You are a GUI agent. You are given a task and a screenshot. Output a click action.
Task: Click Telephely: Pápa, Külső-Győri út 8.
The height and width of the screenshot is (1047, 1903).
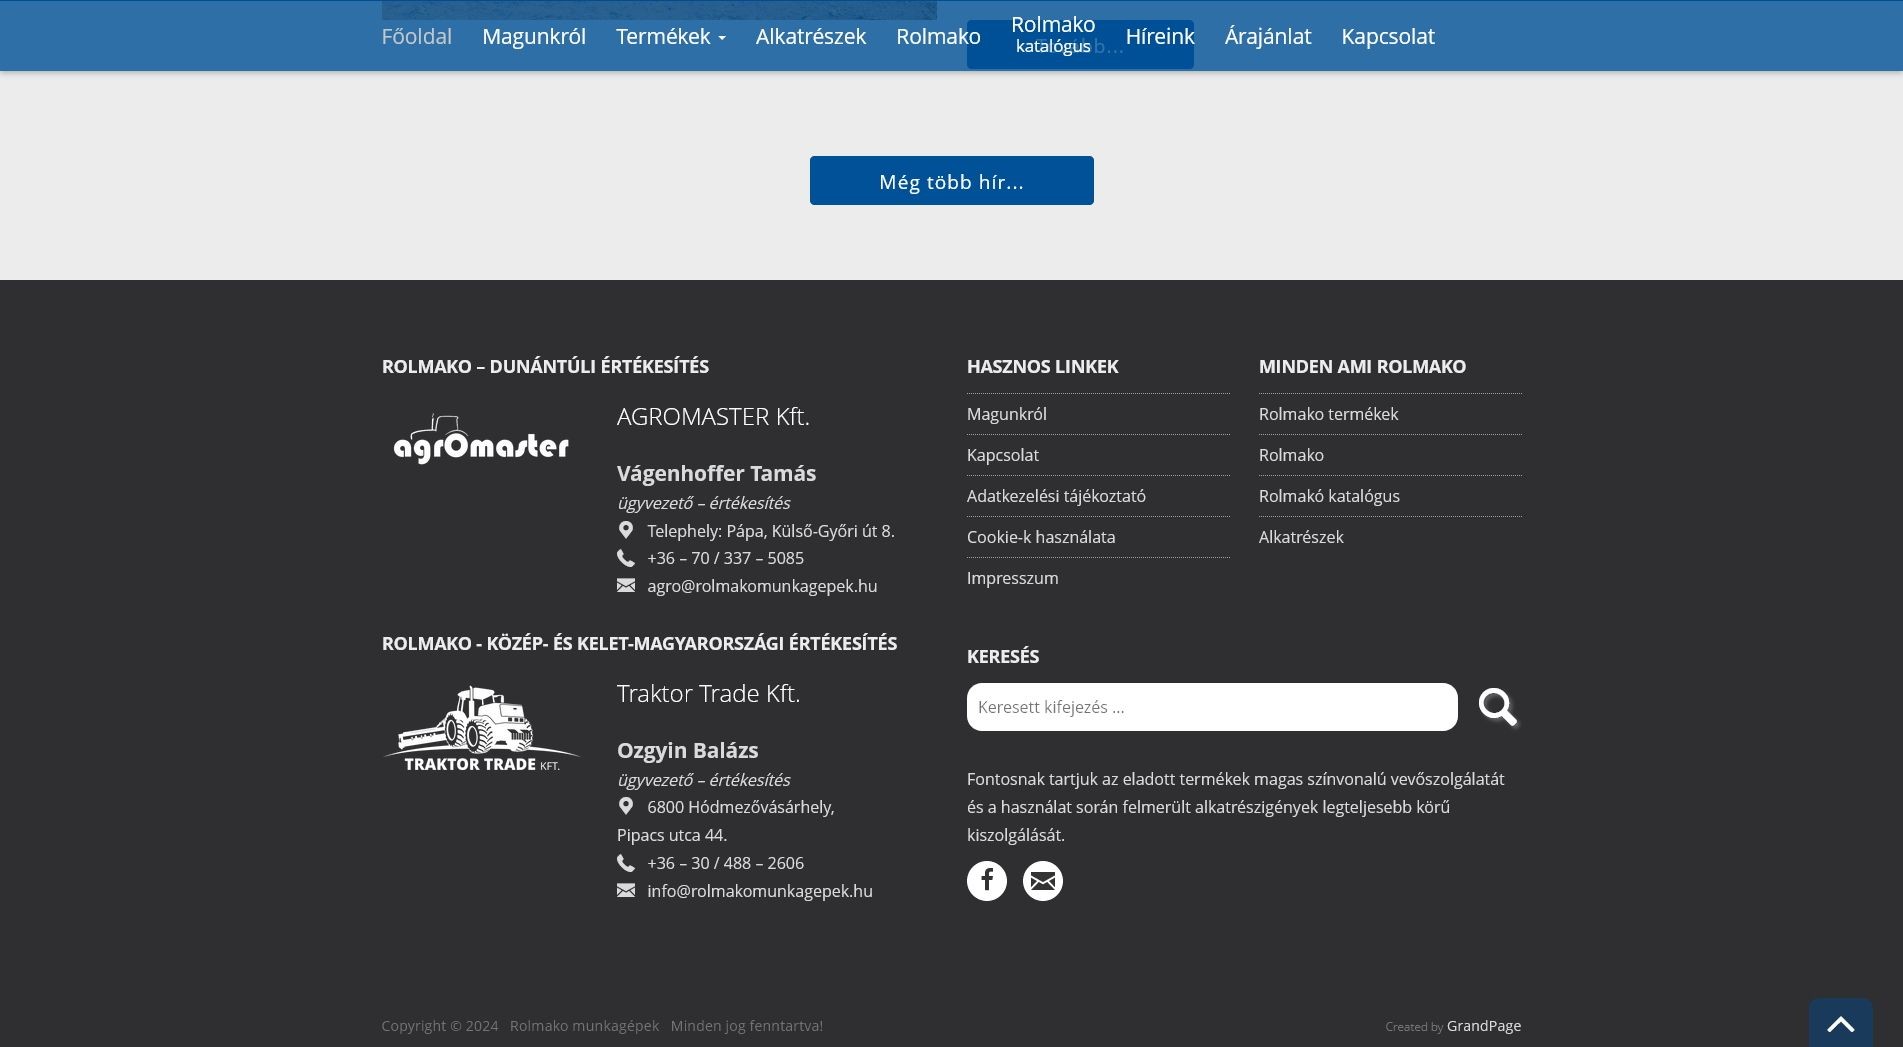[x=771, y=531]
